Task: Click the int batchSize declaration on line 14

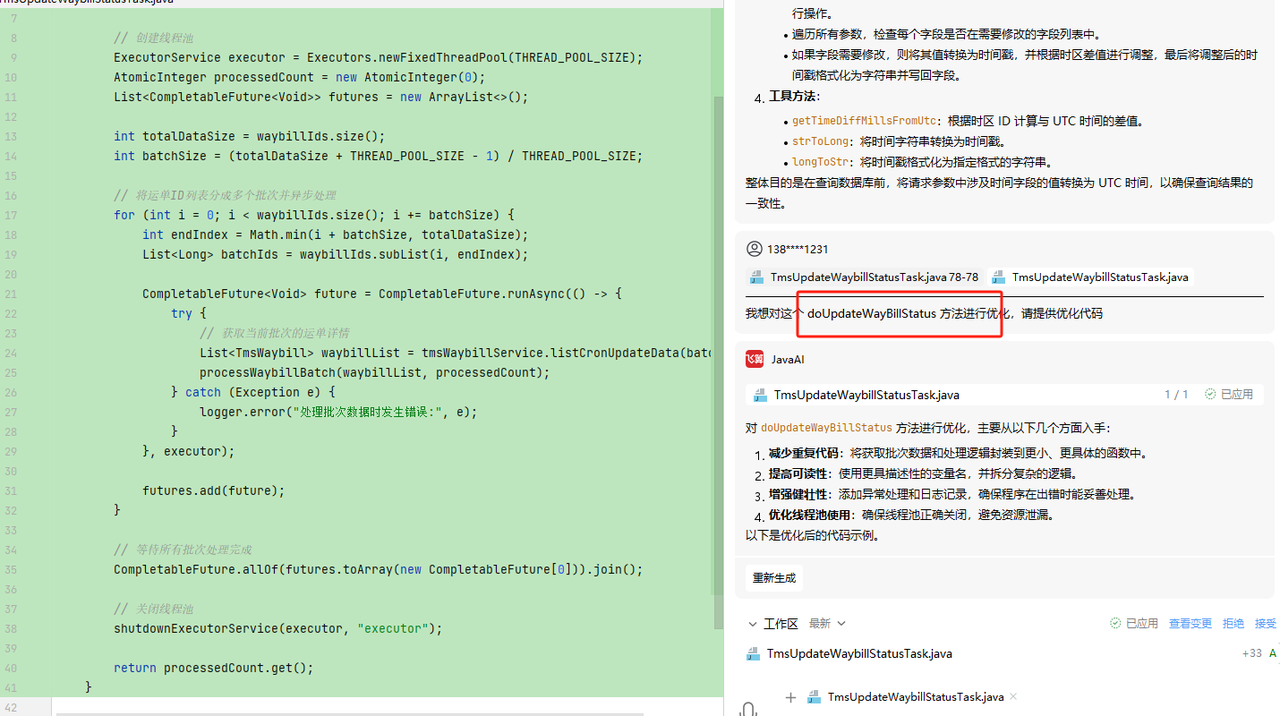Action: pos(378,155)
